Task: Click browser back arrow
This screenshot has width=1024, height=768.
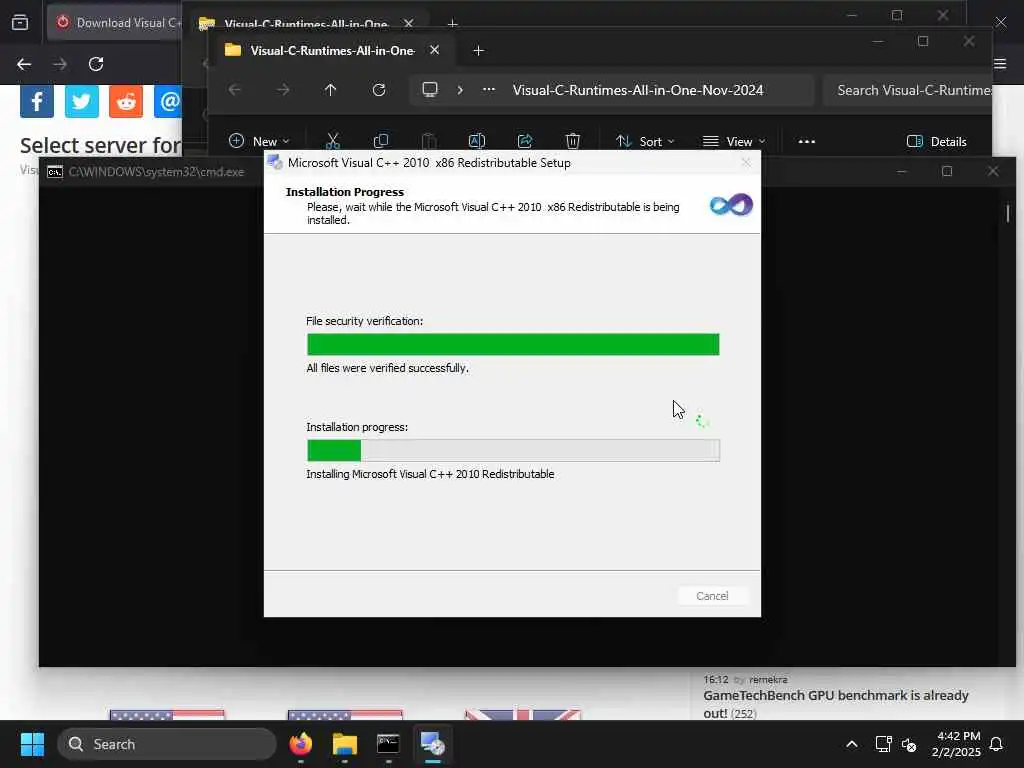Action: coord(24,64)
